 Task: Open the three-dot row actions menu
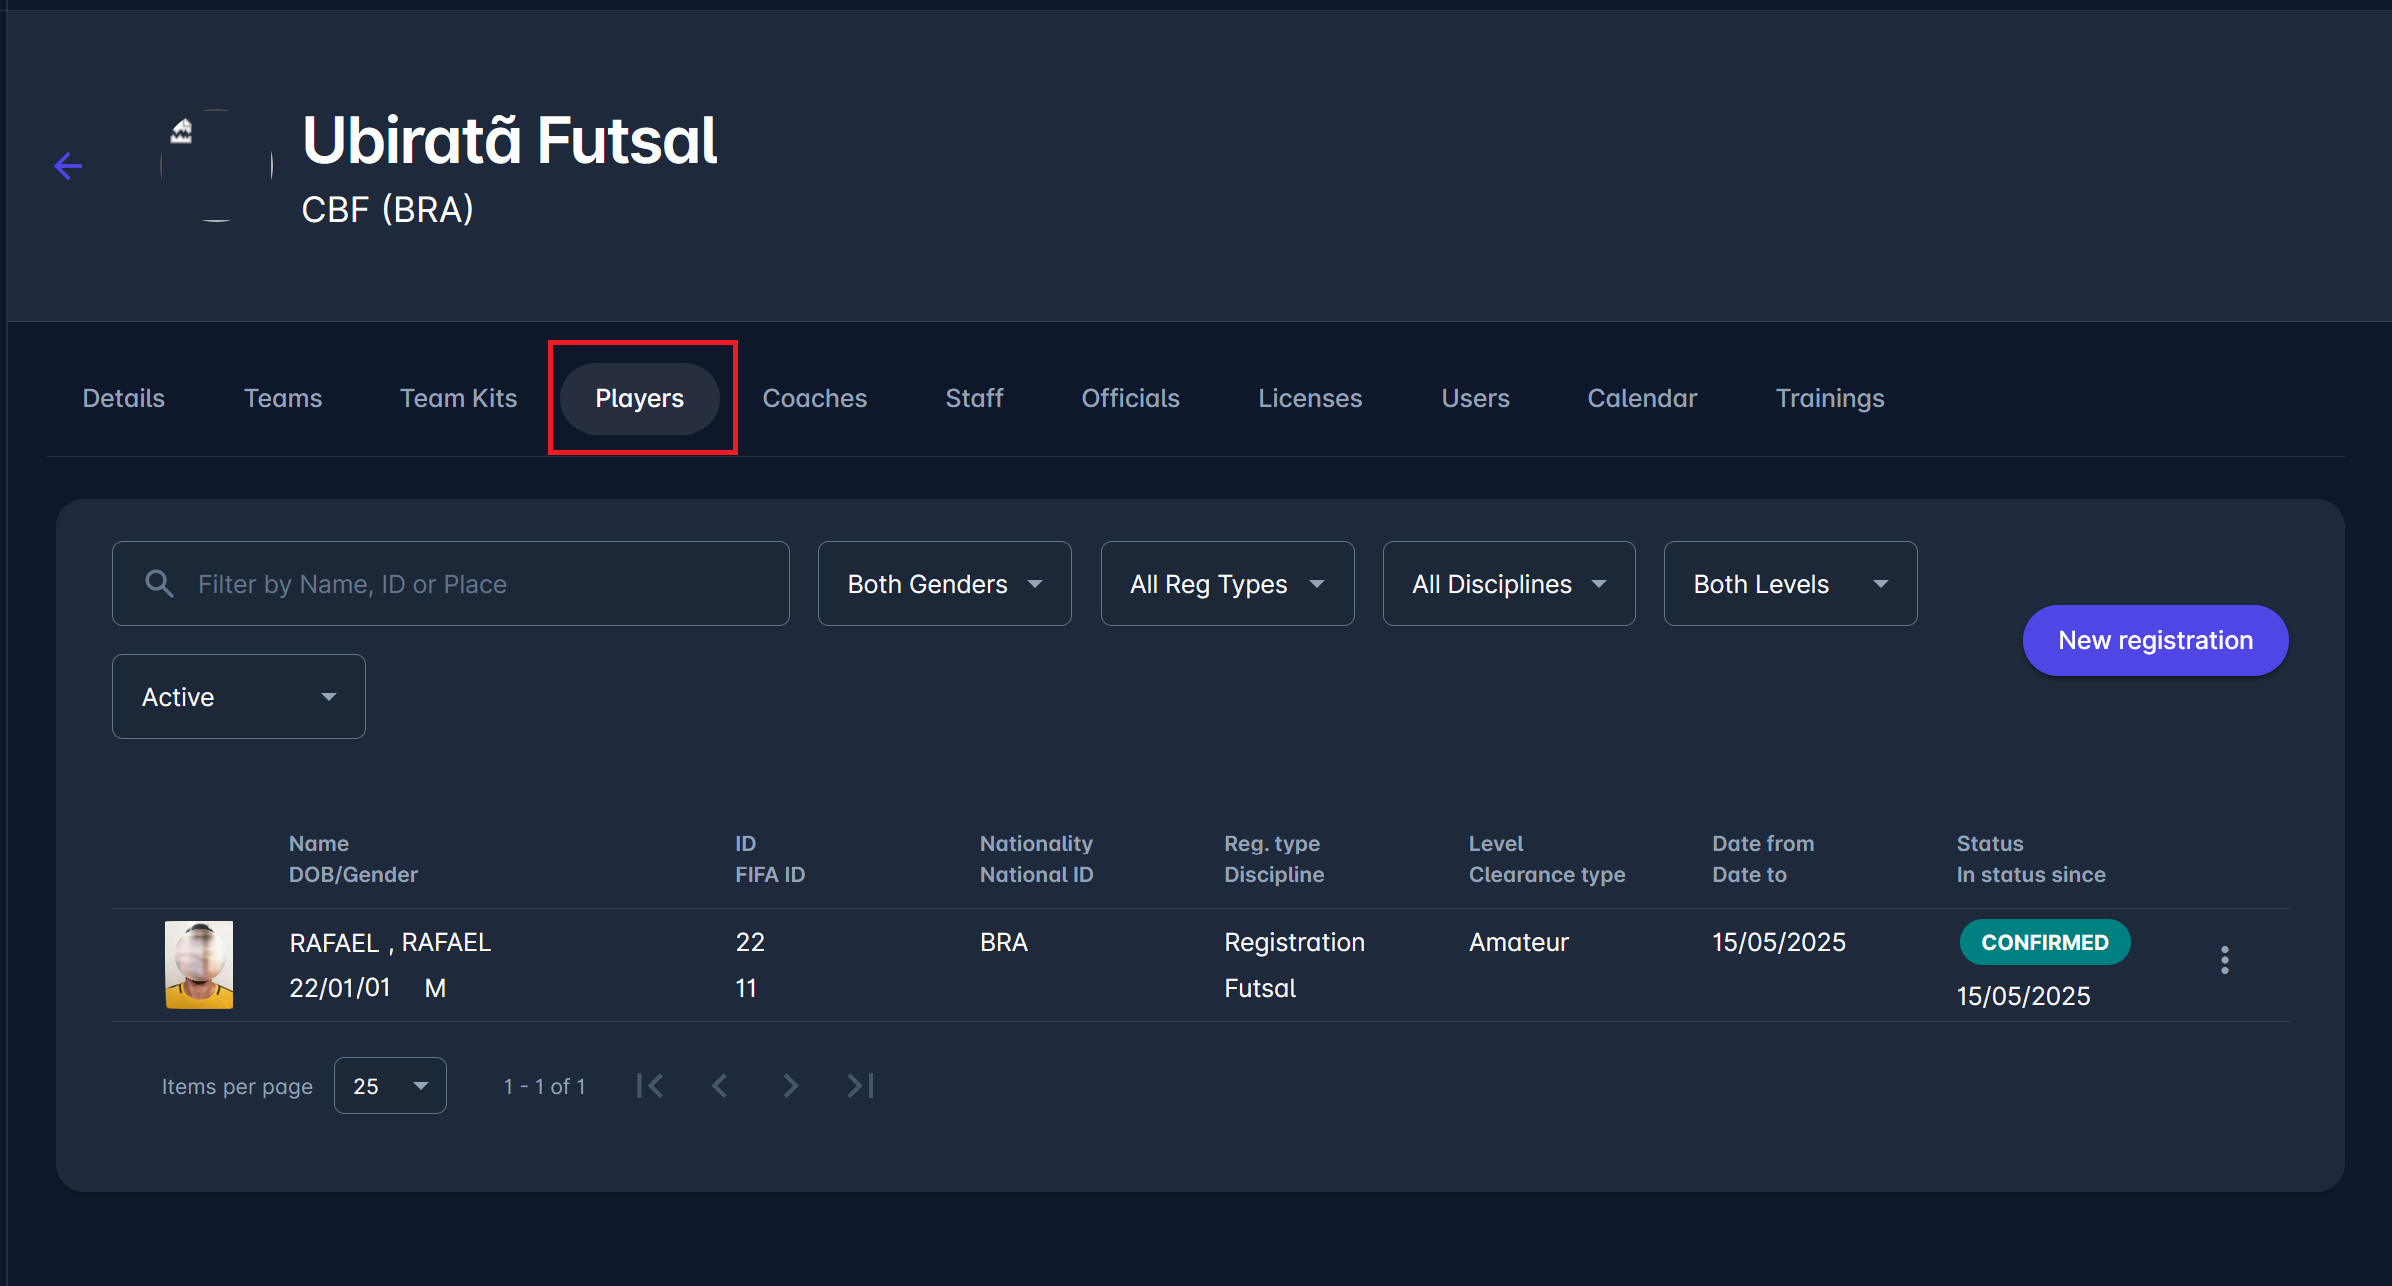click(x=2224, y=960)
